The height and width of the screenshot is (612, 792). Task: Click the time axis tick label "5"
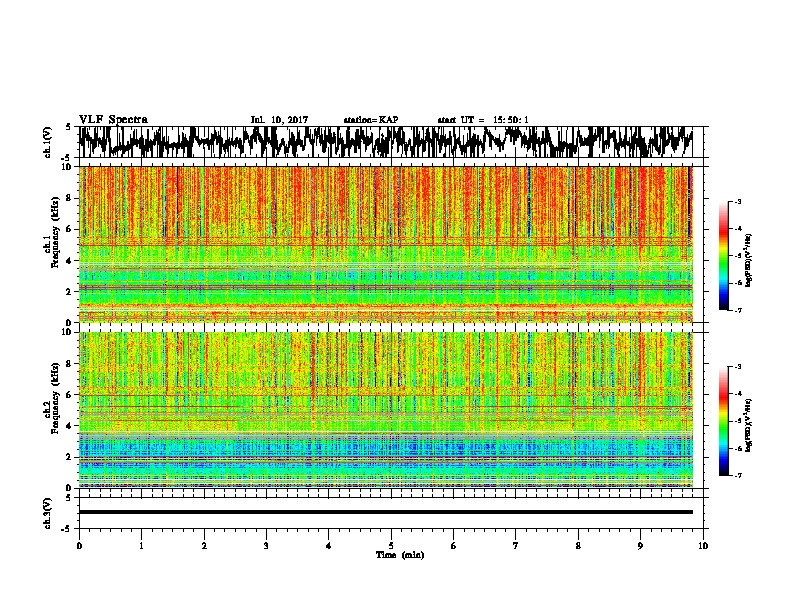(391, 546)
